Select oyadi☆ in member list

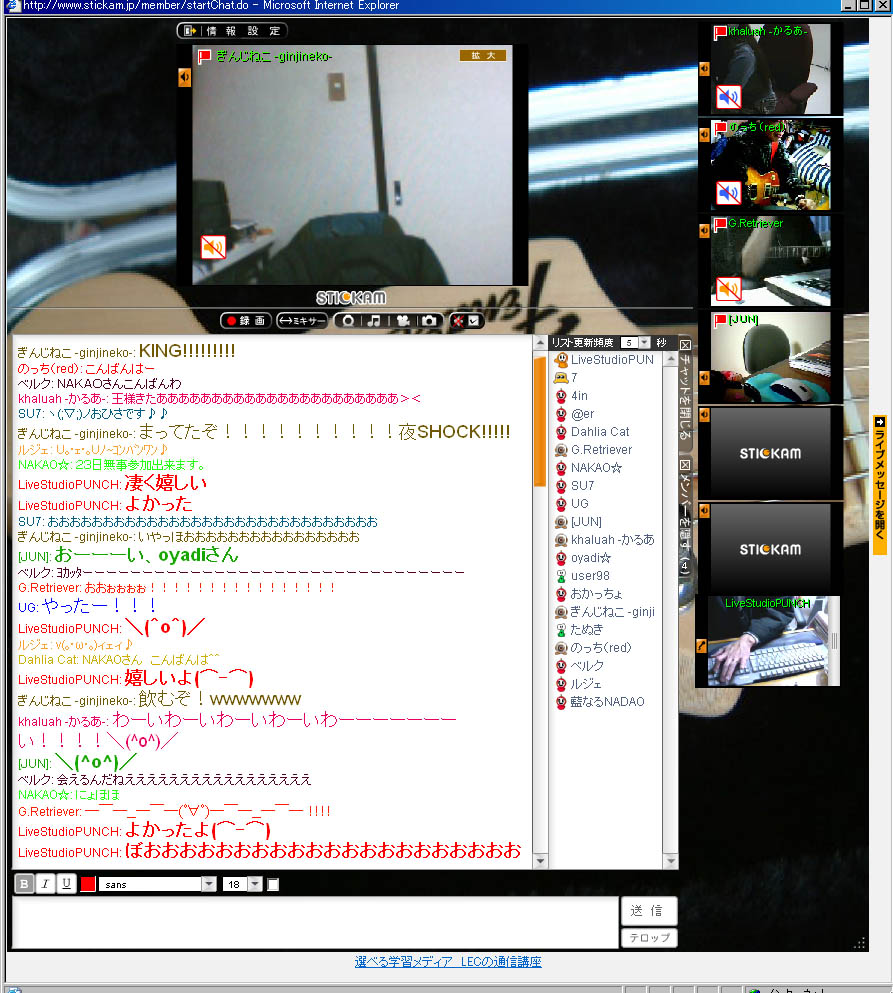click(583, 558)
